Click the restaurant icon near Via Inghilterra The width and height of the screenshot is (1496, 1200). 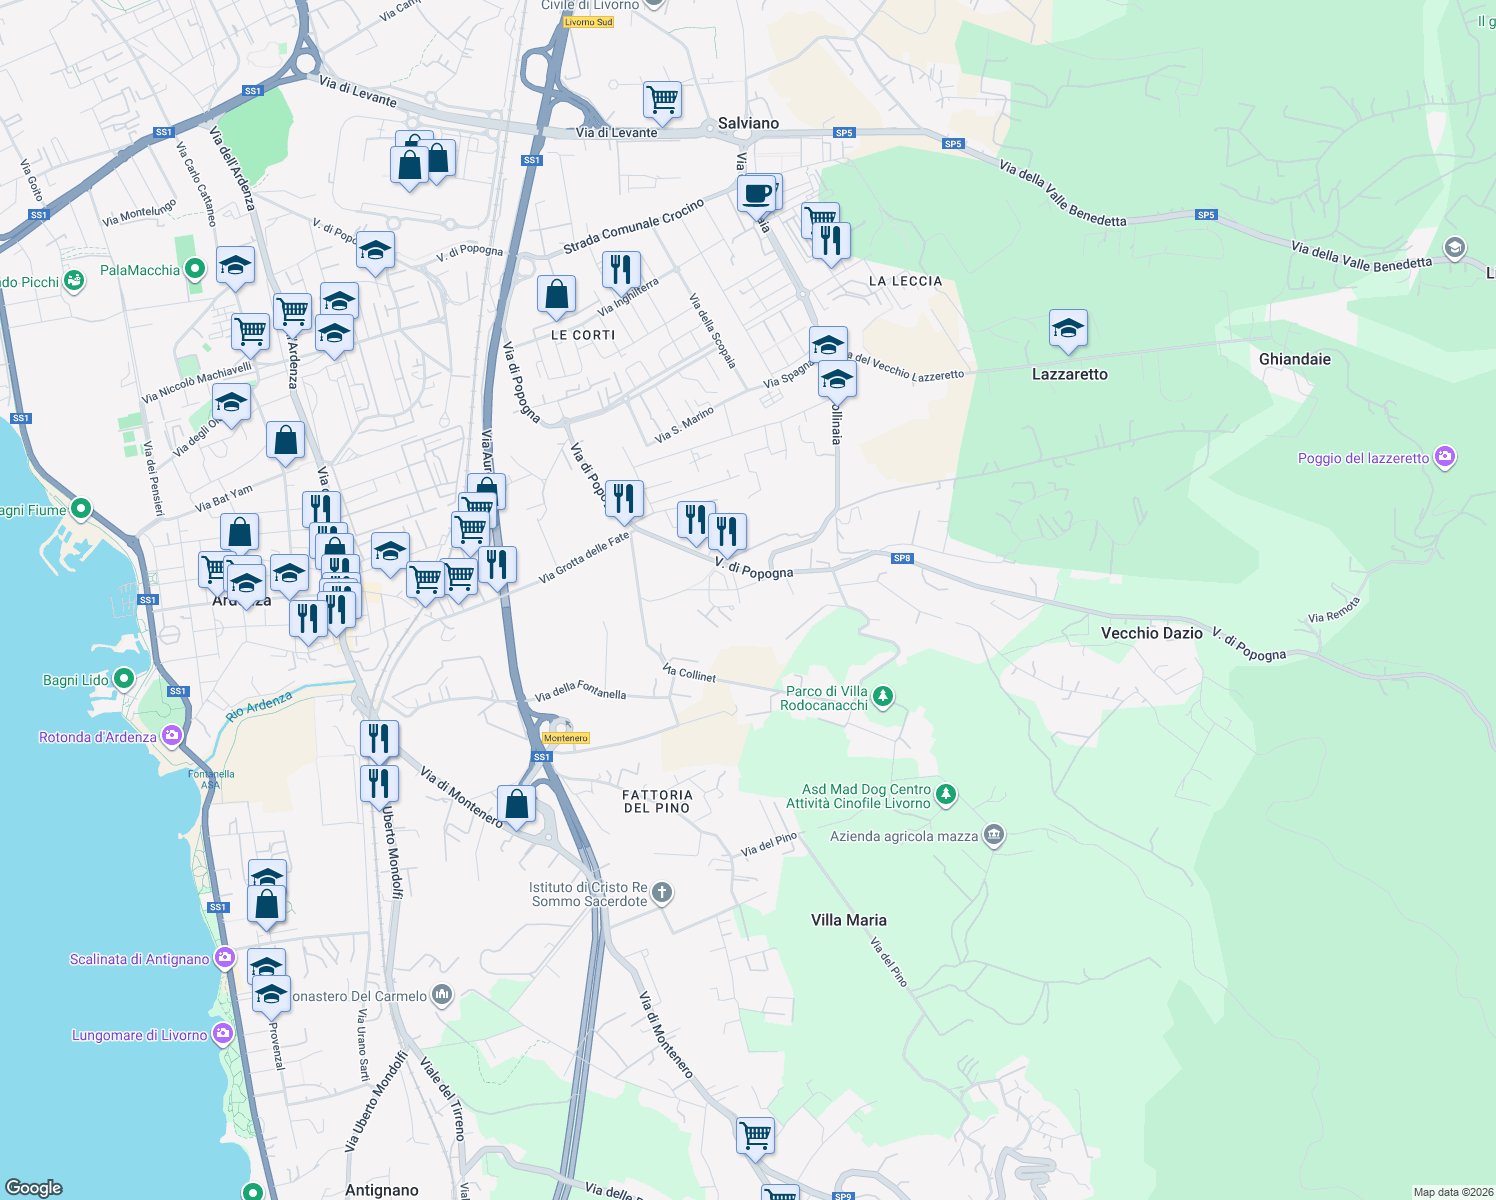pyautogui.click(x=620, y=266)
